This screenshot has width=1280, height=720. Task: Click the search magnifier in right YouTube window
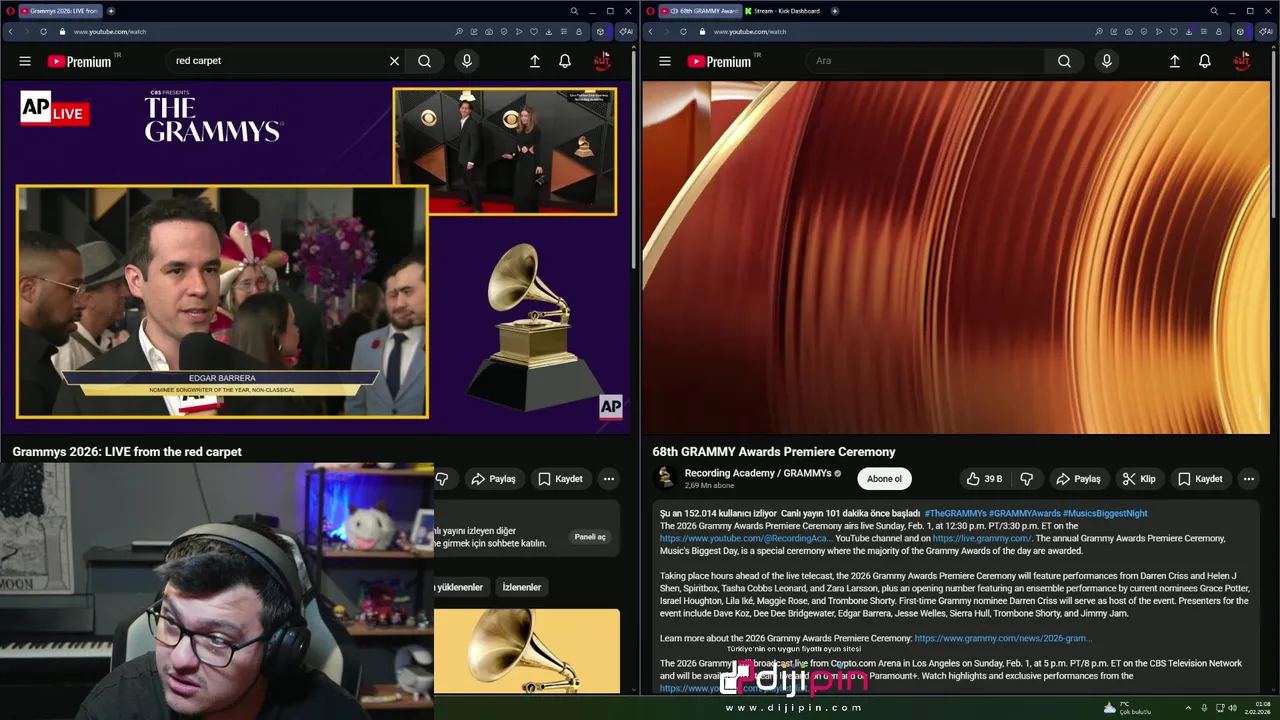click(1064, 61)
